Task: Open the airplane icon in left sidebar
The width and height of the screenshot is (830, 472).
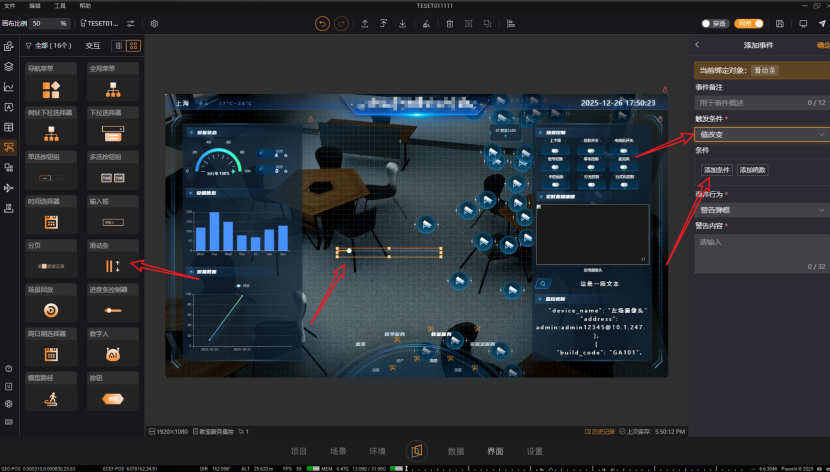Action: click(8, 188)
